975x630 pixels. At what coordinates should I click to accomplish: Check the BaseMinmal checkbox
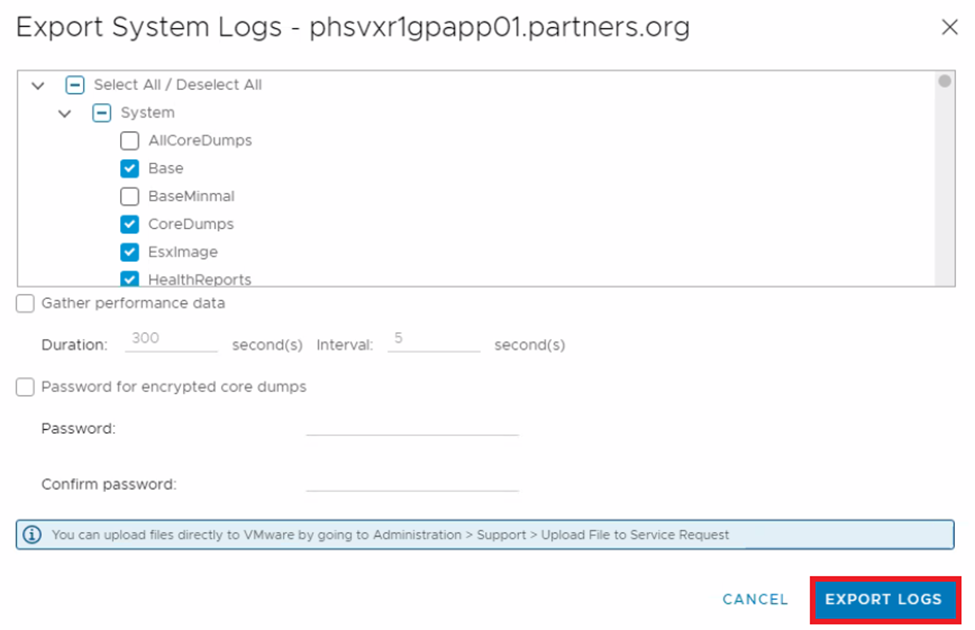click(x=129, y=197)
